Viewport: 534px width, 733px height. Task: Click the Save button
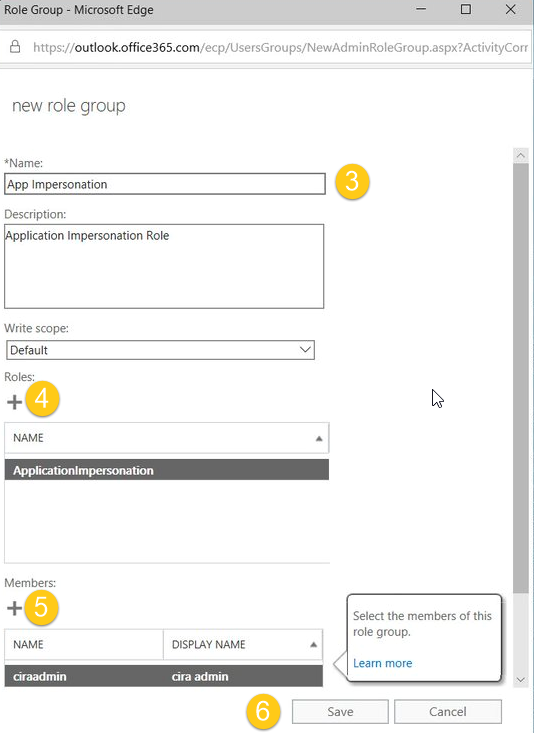340,711
